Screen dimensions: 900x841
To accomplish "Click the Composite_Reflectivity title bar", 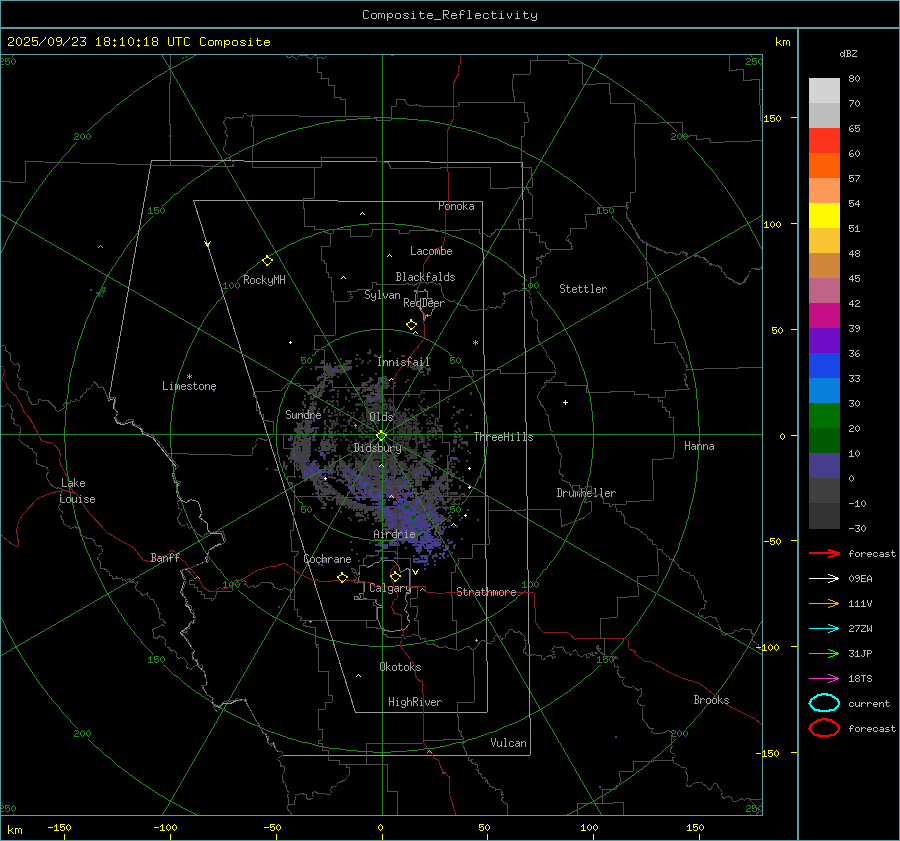I will point(449,14).
